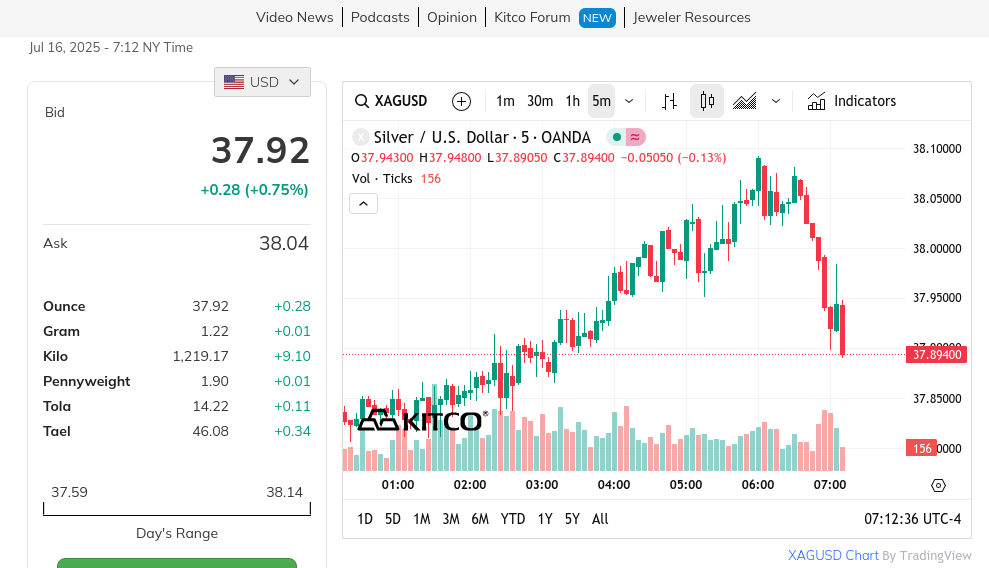This screenshot has width=989, height=568.
Task: Click the Day's Range bar
Action: click(x=177, y=509)
